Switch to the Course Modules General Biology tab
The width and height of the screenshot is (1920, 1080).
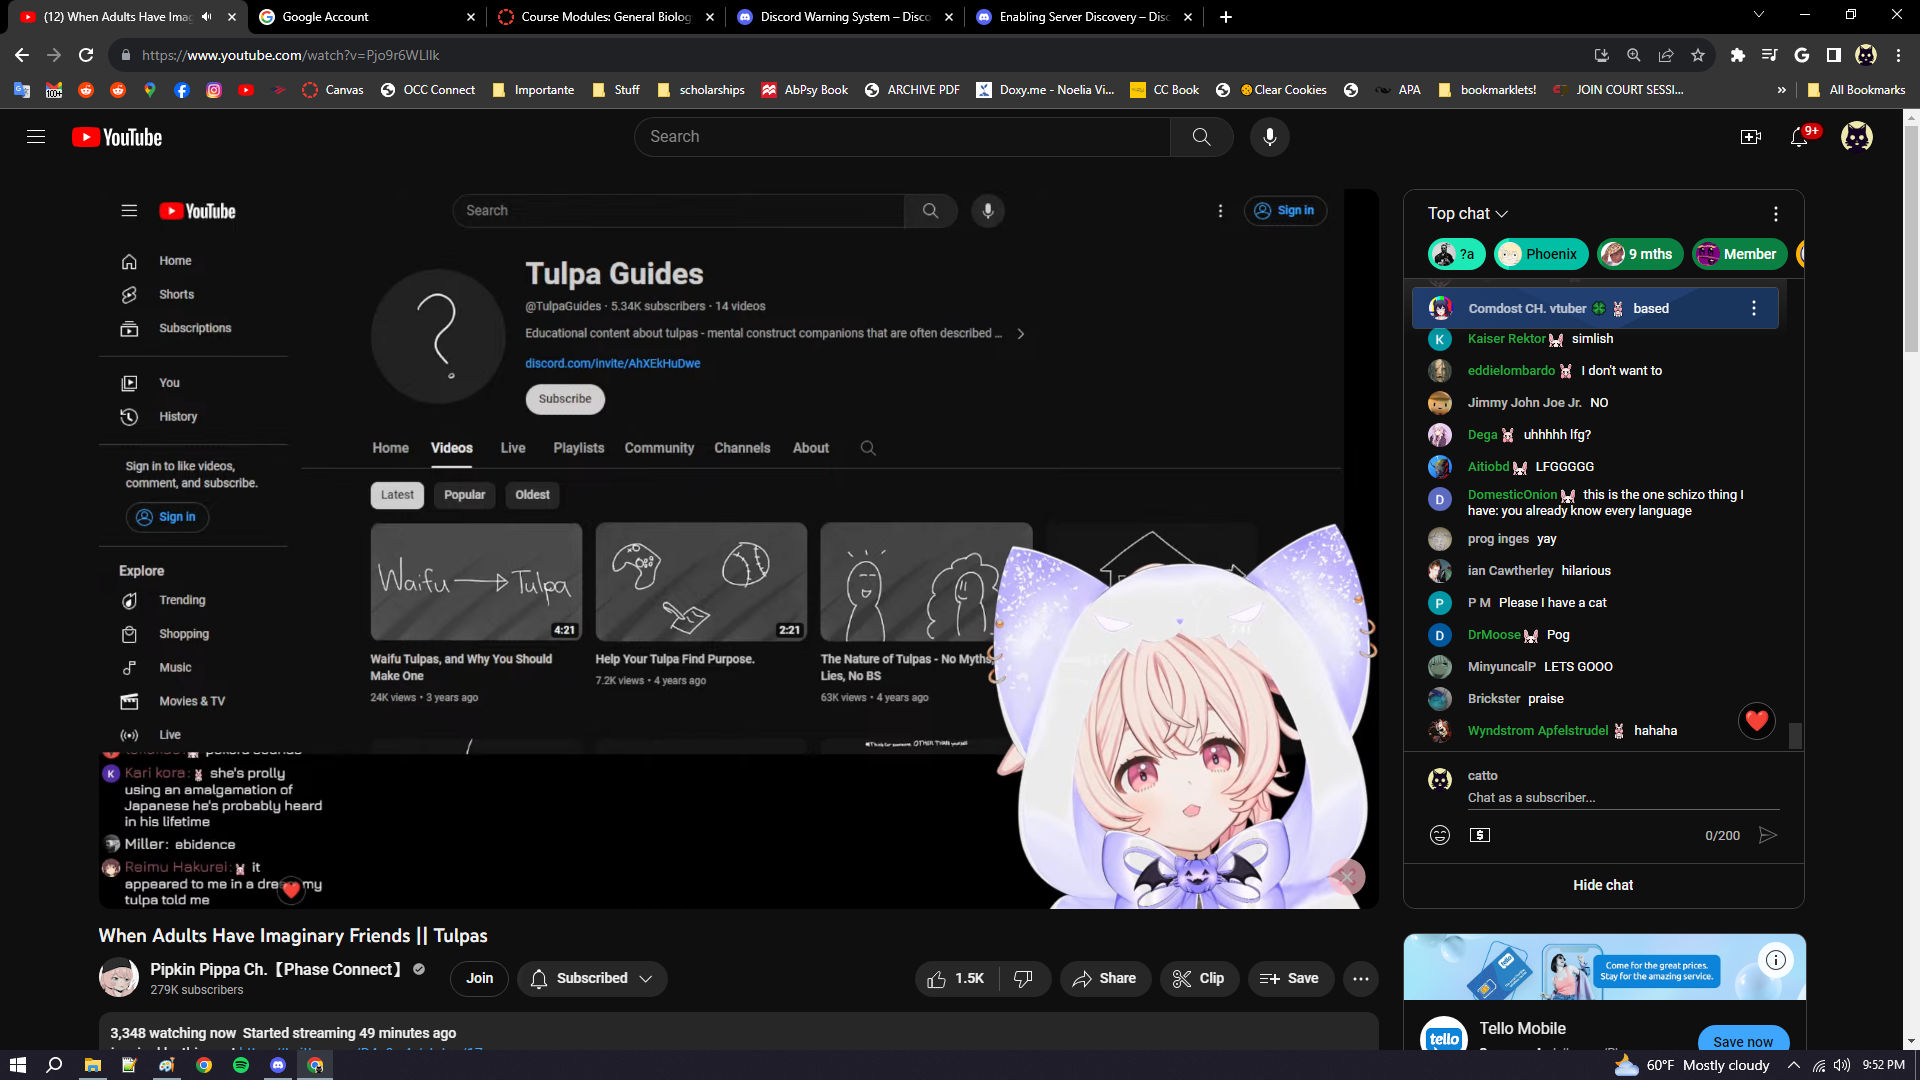coord(606,17)
